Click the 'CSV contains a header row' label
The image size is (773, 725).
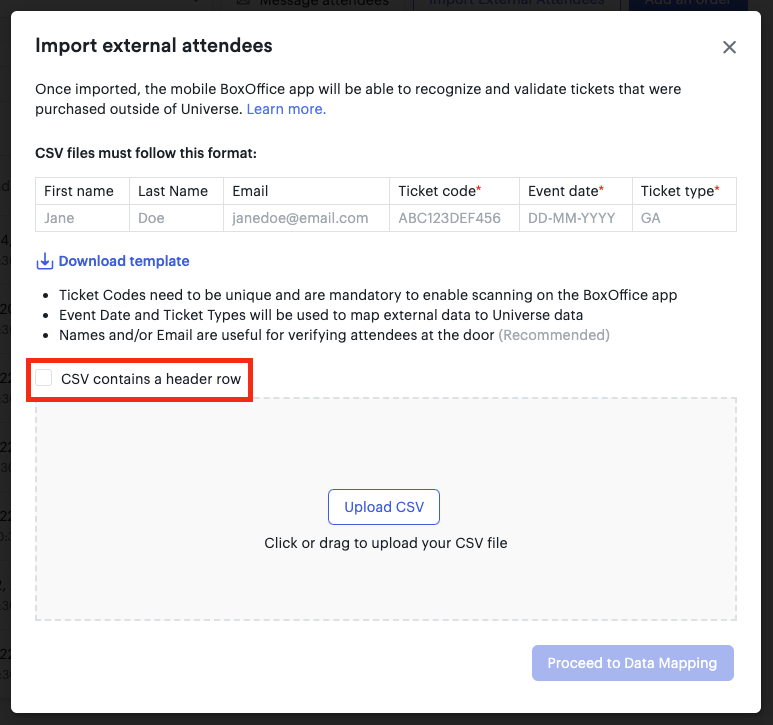point(151,379)
